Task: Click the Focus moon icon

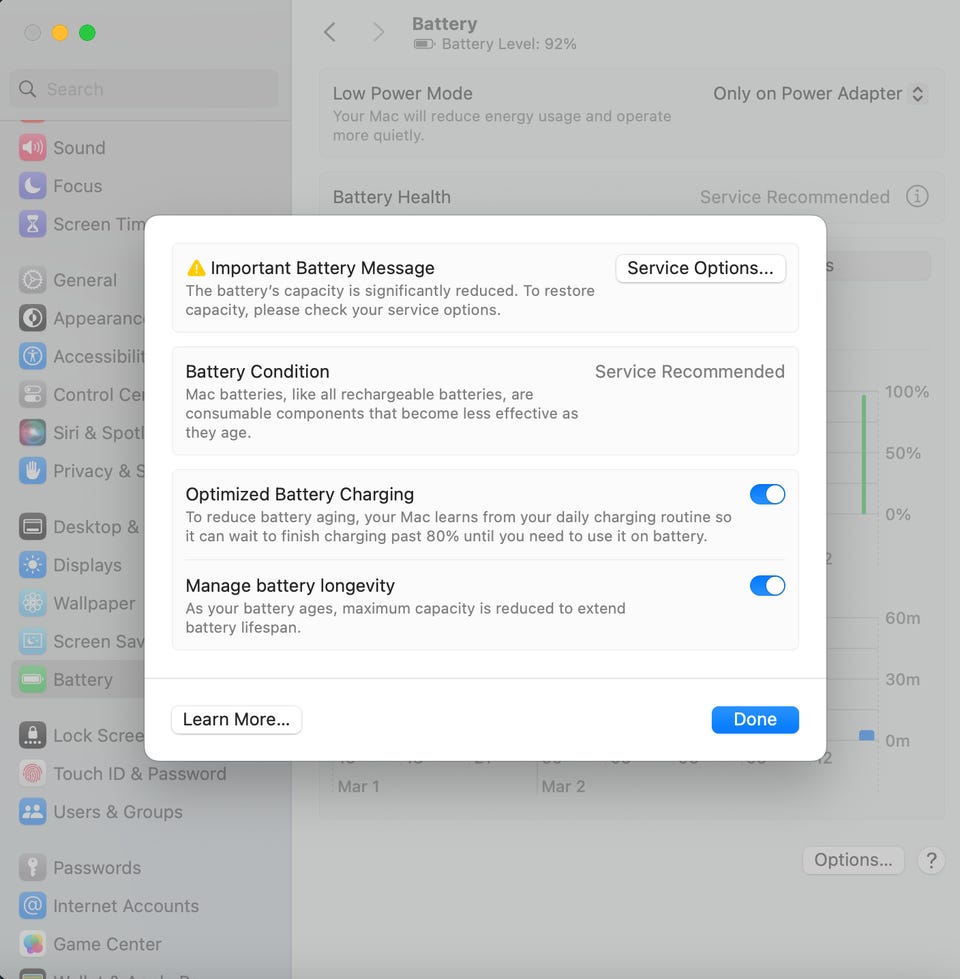Action: point(32,186)
